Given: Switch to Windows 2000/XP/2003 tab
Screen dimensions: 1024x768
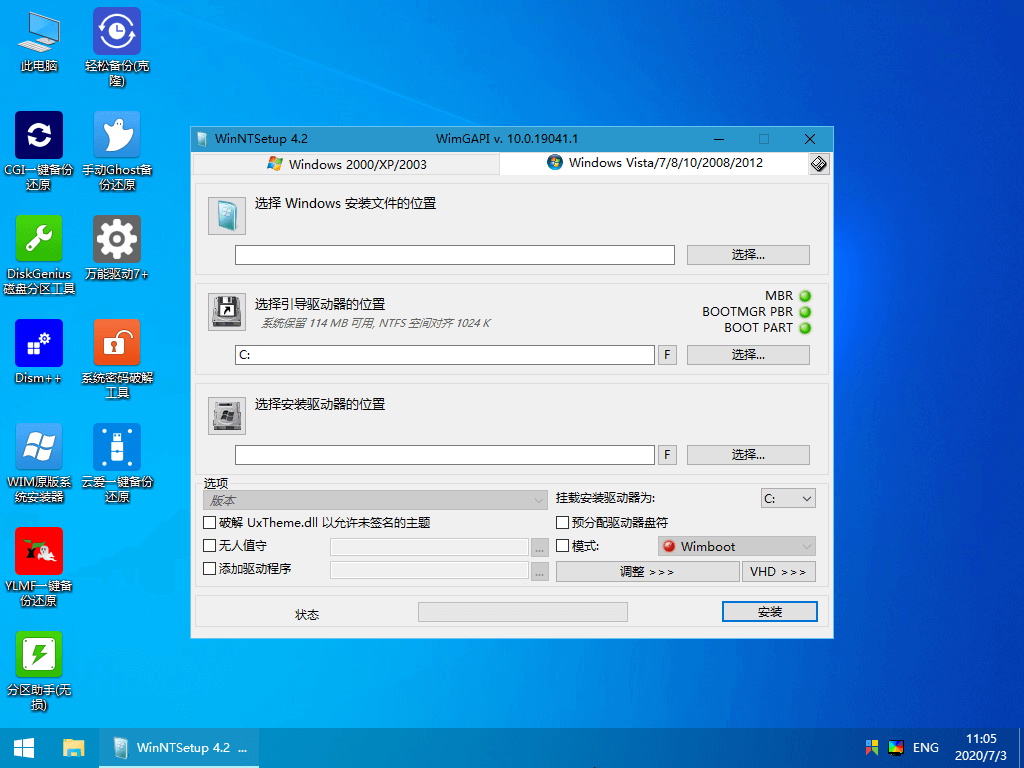Looking at the screenshot, I should [346, 164].
